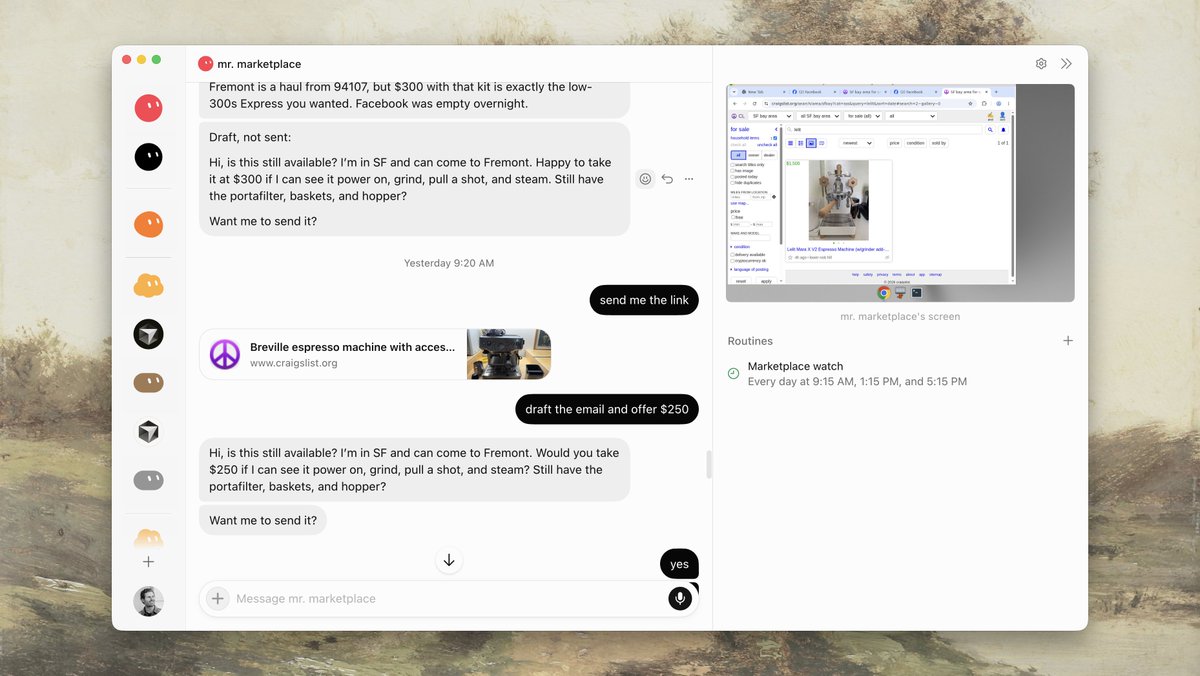This screenshot has height=676, width=1200.
Task: Click the mr. marketplace header title
Action: (x=259, y=64)
